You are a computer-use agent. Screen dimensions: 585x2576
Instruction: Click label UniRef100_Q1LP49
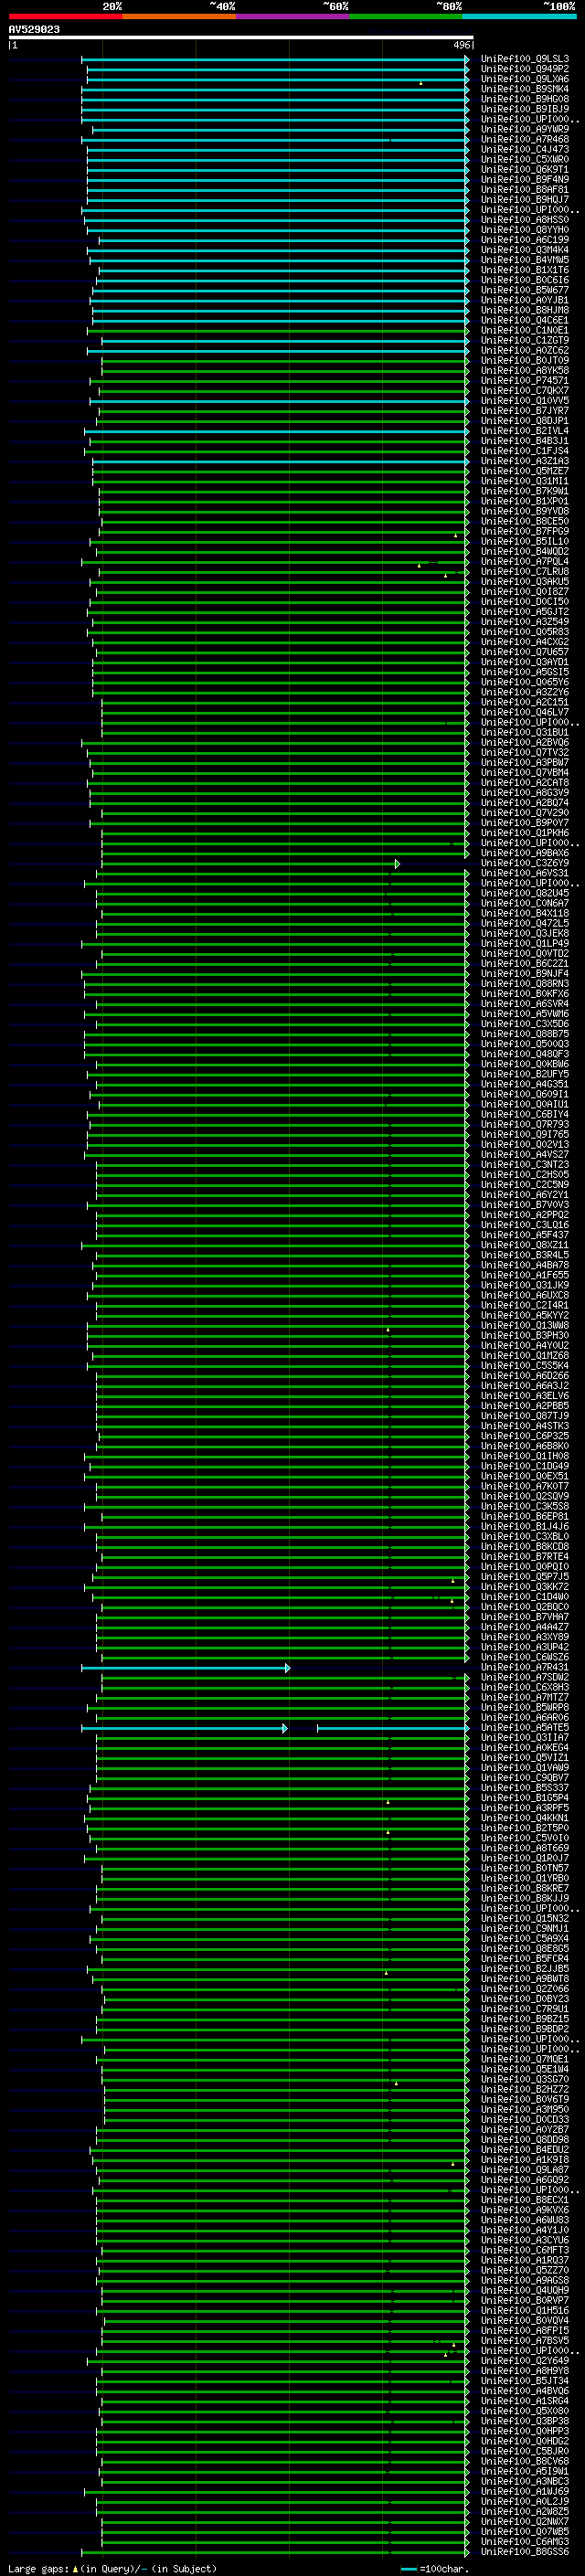pos(524,944)
